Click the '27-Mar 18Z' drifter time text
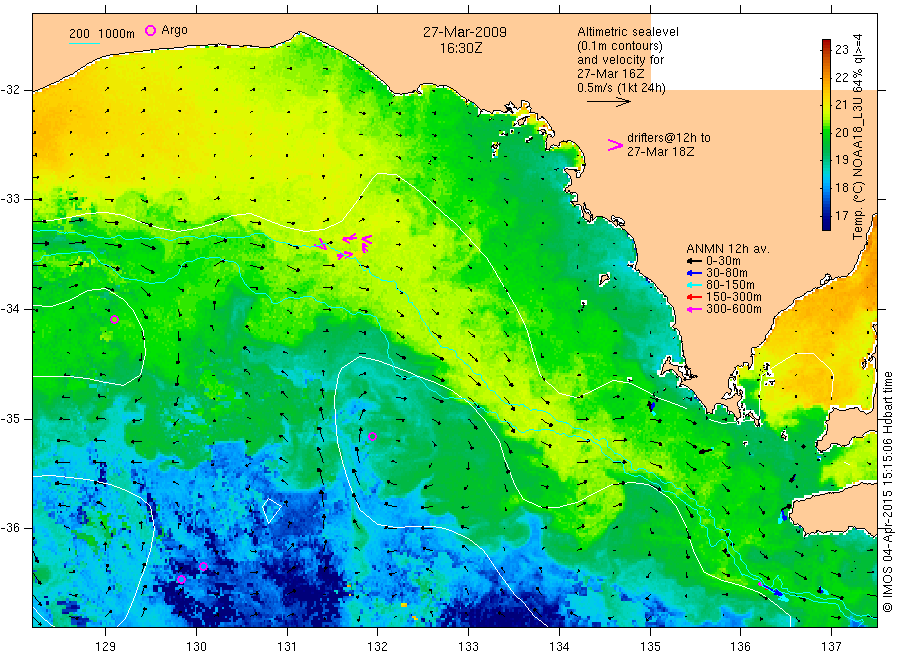 pos(661,152)
